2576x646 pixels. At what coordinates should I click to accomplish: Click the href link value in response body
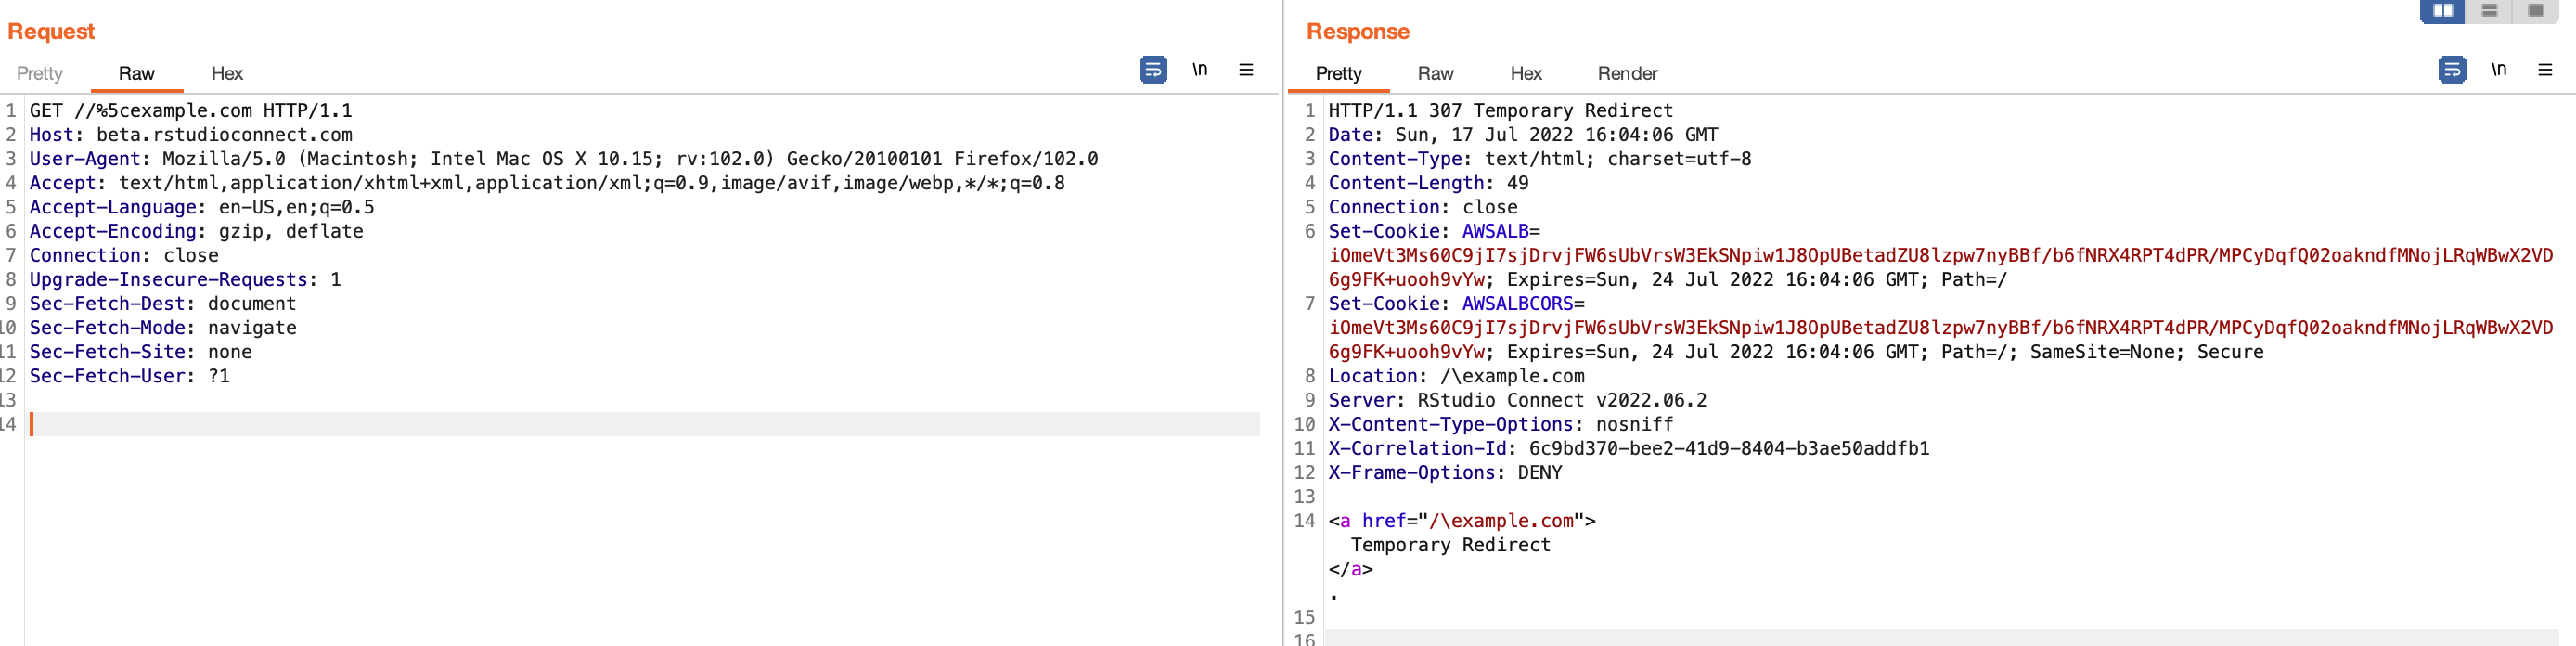pyautogui.click(x=1501, y=521)
